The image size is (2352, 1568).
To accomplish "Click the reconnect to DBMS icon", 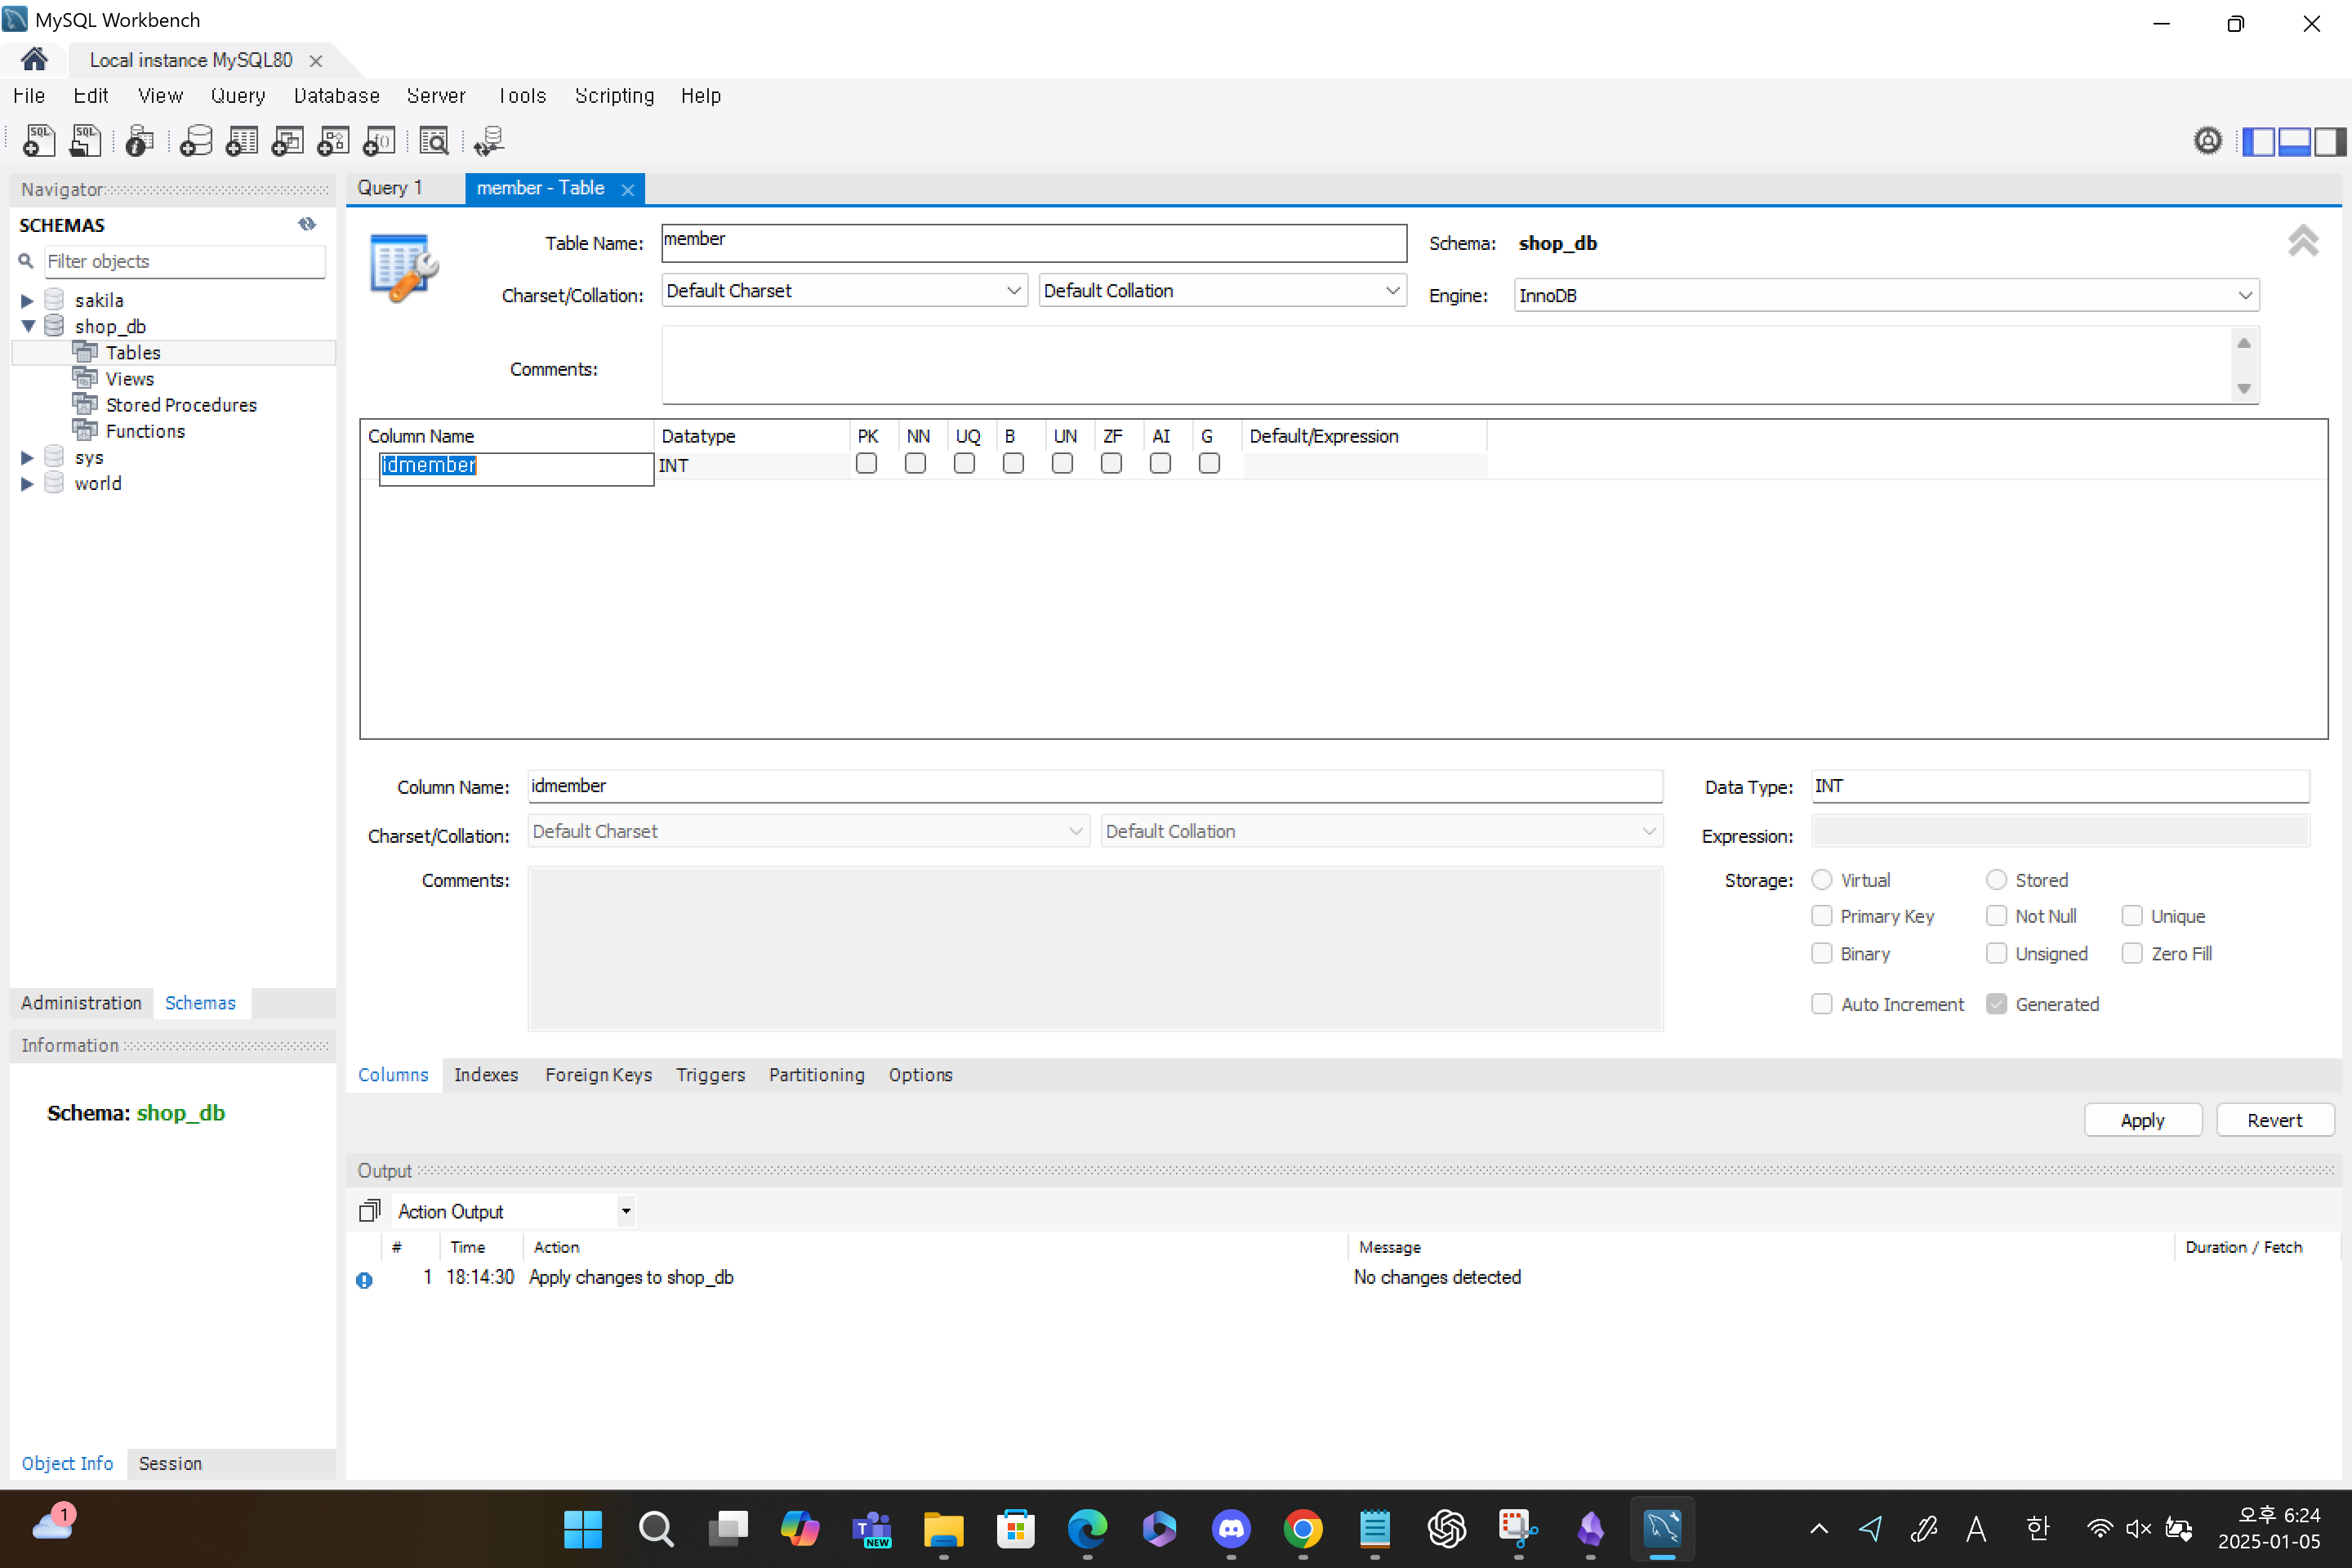I will (489, 141).
